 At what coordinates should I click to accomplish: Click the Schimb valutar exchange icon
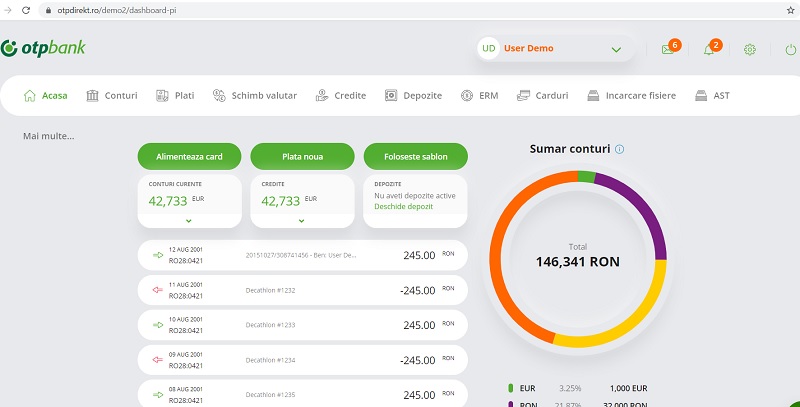click(x=219, y=95)
